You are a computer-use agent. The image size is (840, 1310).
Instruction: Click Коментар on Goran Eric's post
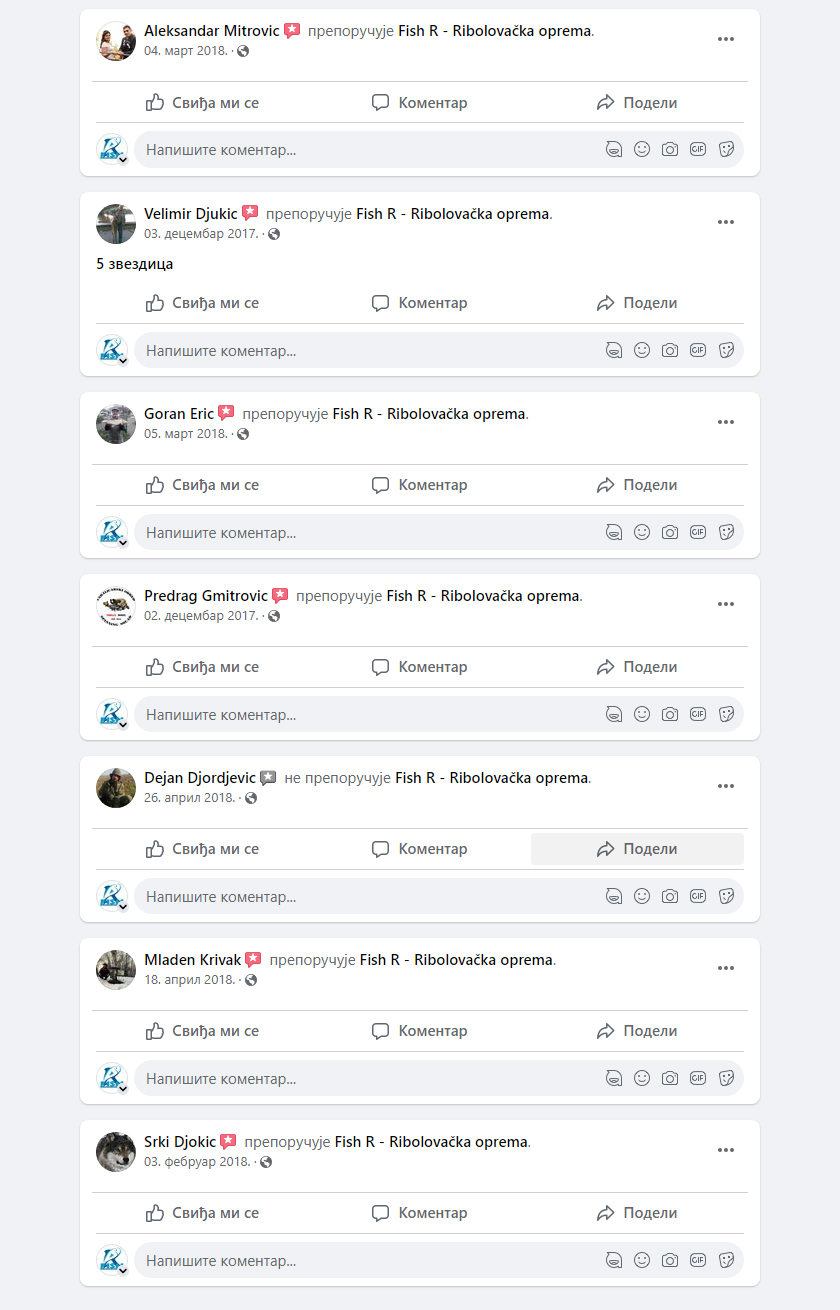coord(419,485)
